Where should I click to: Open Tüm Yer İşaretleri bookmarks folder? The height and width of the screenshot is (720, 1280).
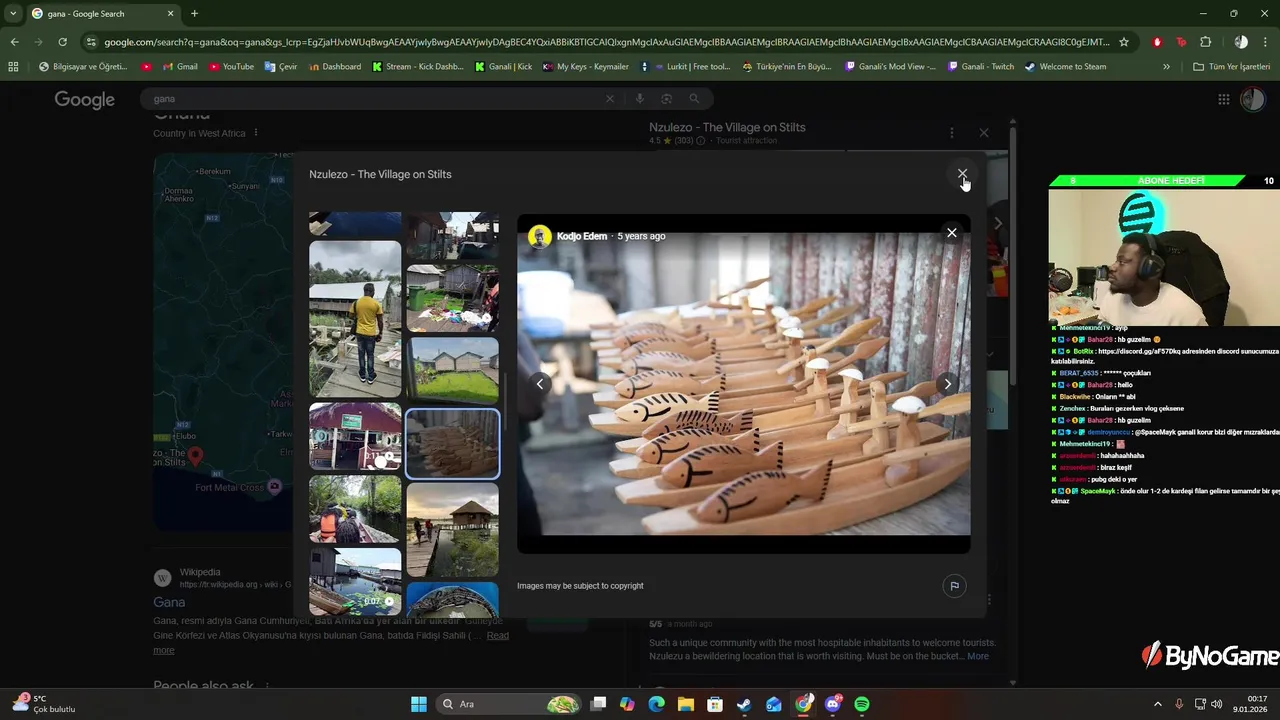coord(1231,67)
